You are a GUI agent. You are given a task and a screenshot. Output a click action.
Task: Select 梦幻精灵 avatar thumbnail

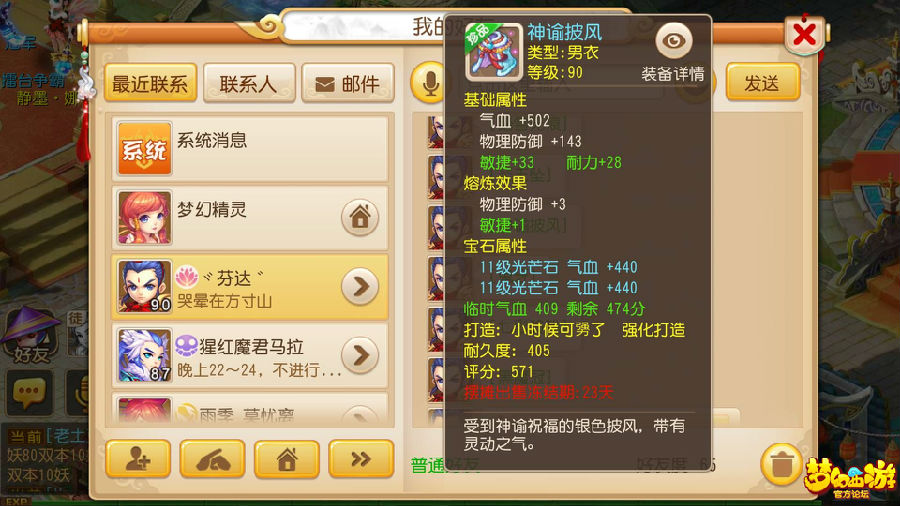coord(145,217)
